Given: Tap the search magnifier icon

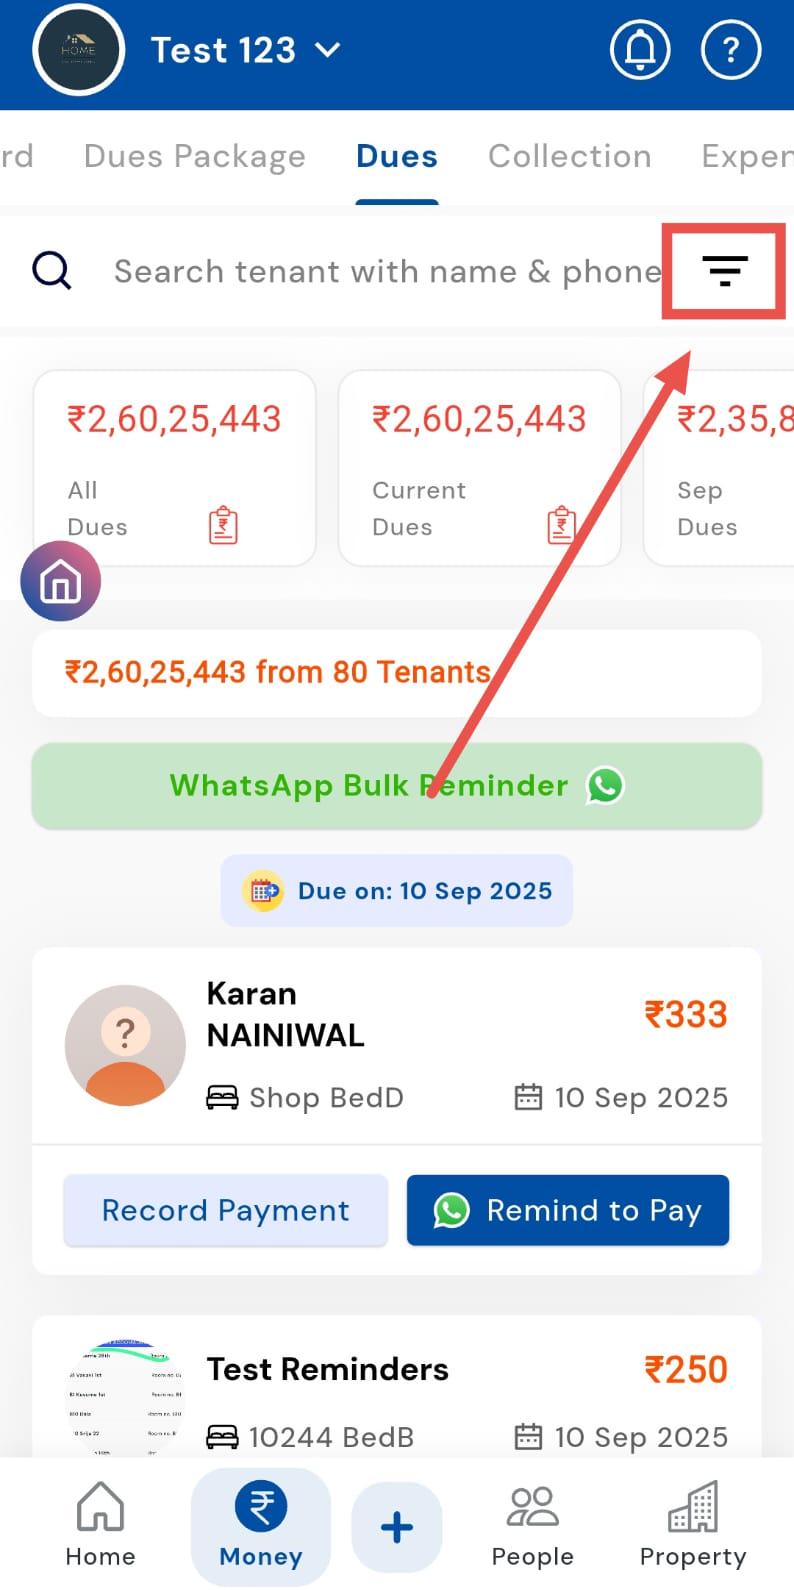Looking at the screenshot, I should coord(51,270).
